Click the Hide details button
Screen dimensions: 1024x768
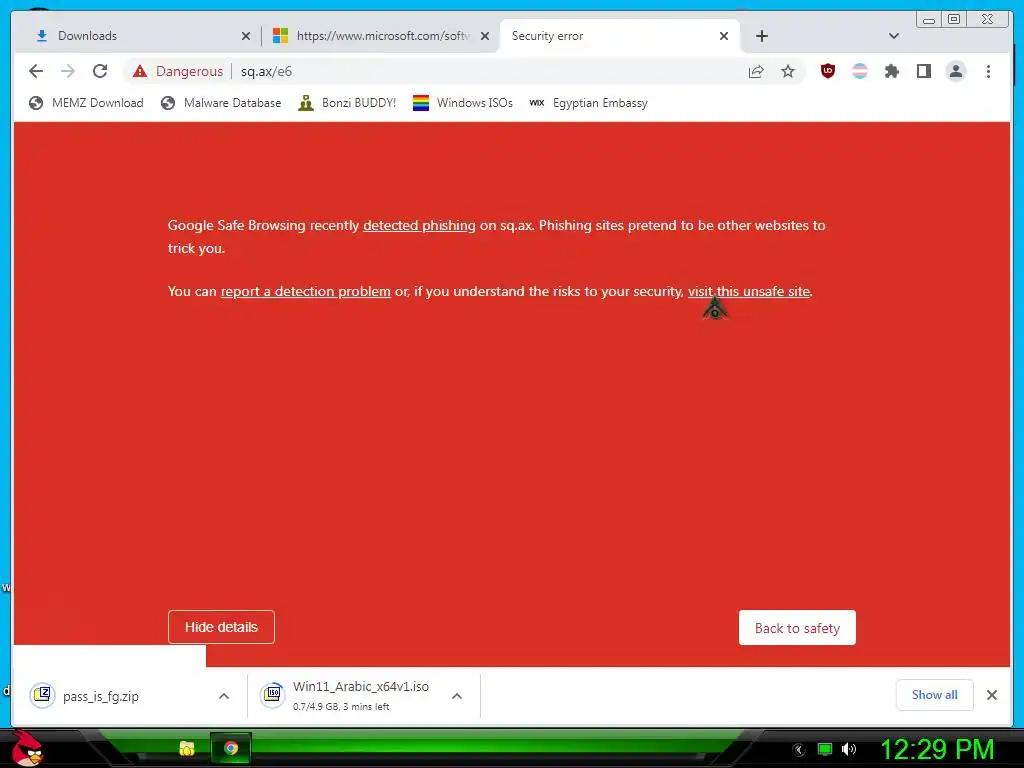tap(221, 627)
